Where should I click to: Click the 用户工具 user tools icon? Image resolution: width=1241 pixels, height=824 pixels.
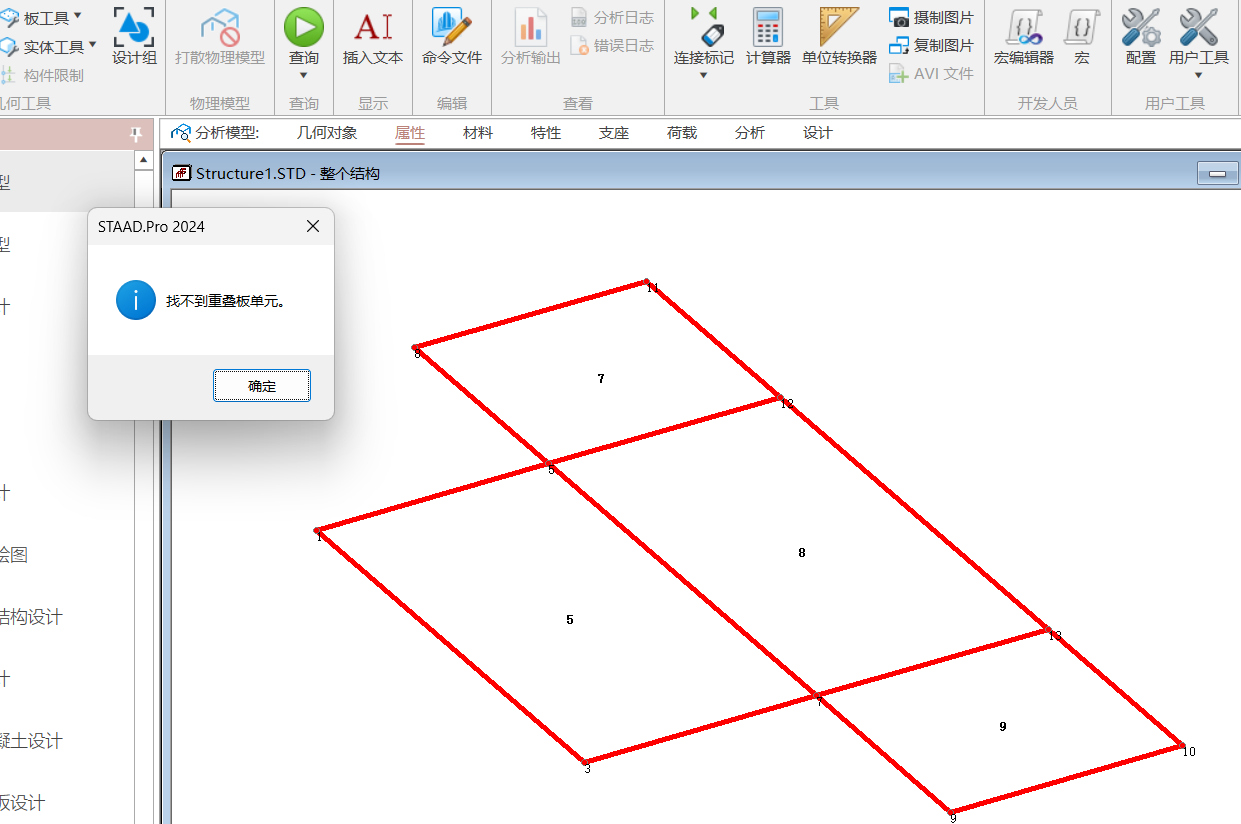pyautogui.click(x=1198, y=27)
